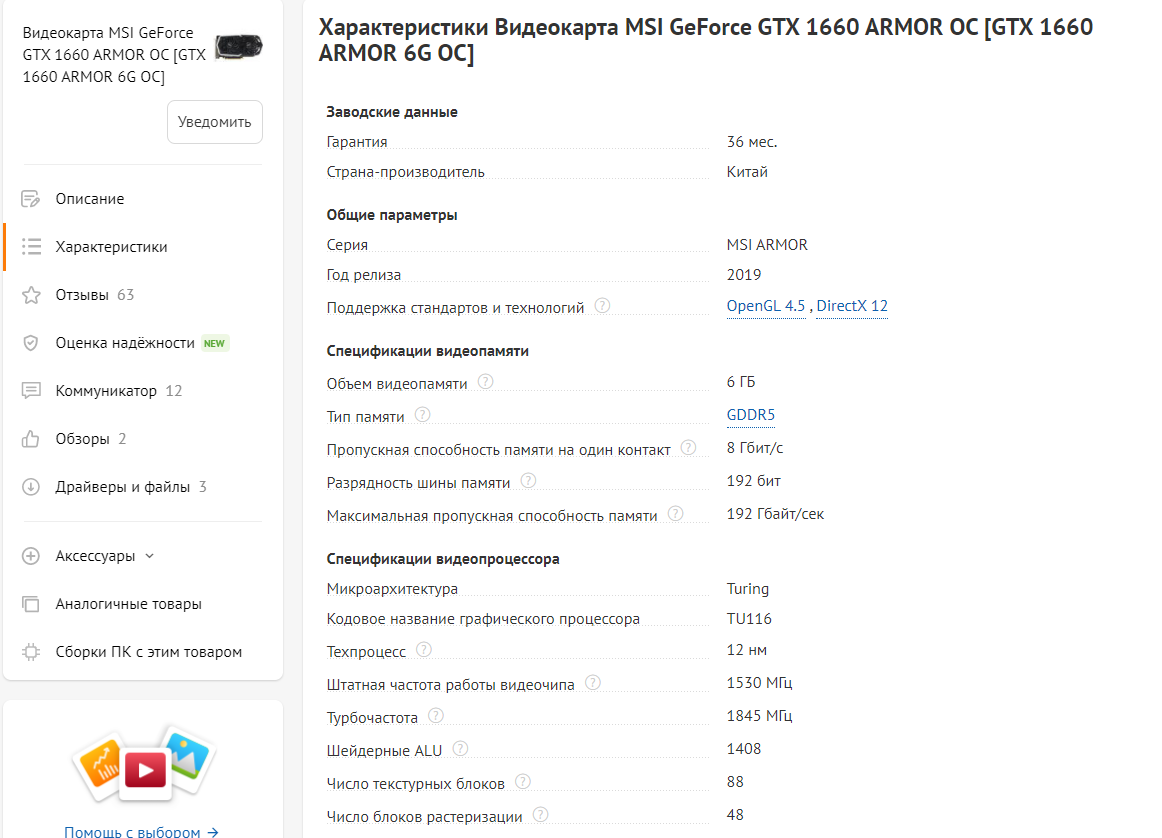Follow the Помощь с выбором link
1162x838 pixels.
tap(141, 831)
